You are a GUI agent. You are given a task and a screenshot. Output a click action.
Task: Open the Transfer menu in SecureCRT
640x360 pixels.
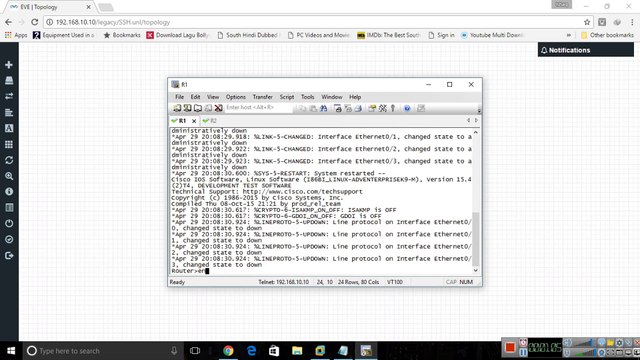[262, 97]
